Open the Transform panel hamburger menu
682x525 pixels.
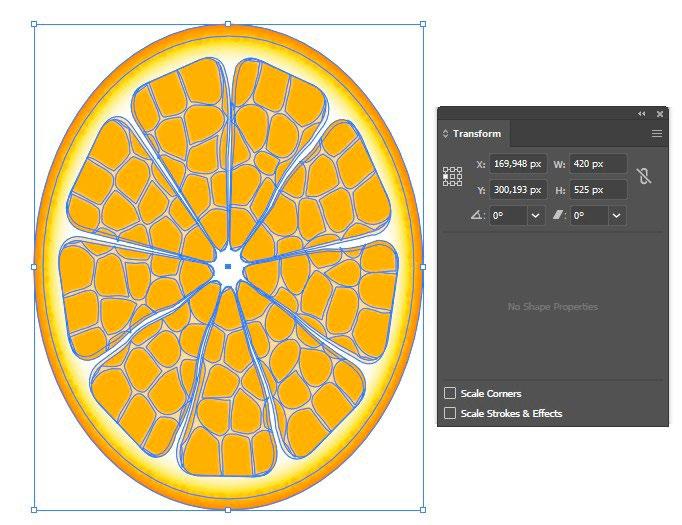(x=657, y=134)
